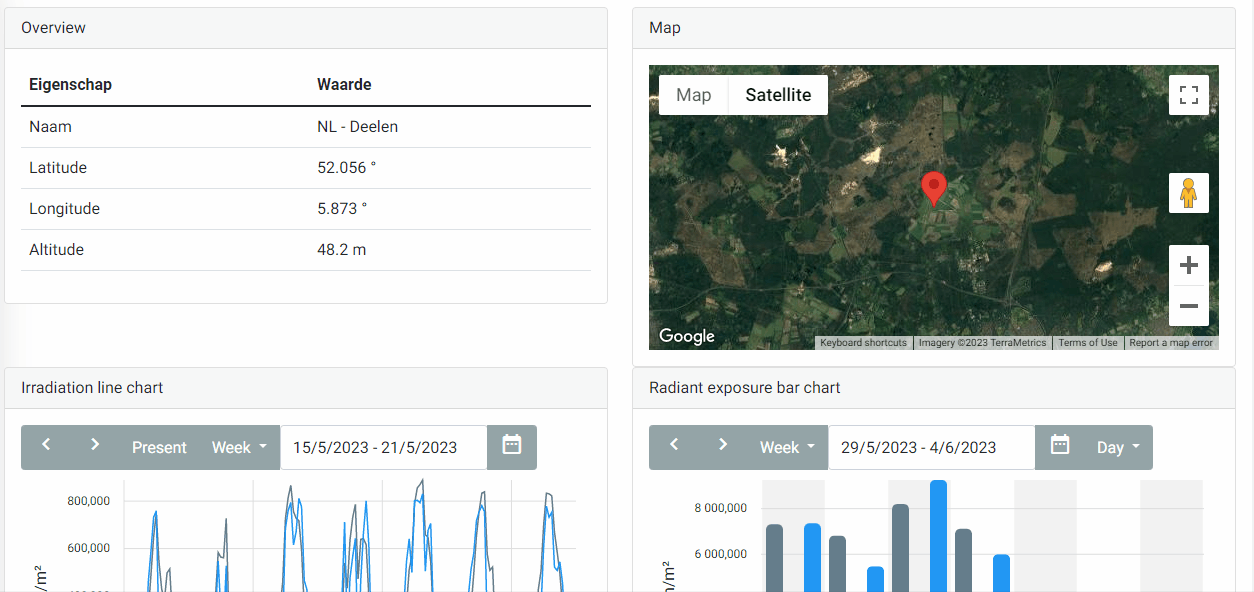Click the Eigenschap column header
The width and height of the screenshot is (1254, 592).
pos(70,85)
